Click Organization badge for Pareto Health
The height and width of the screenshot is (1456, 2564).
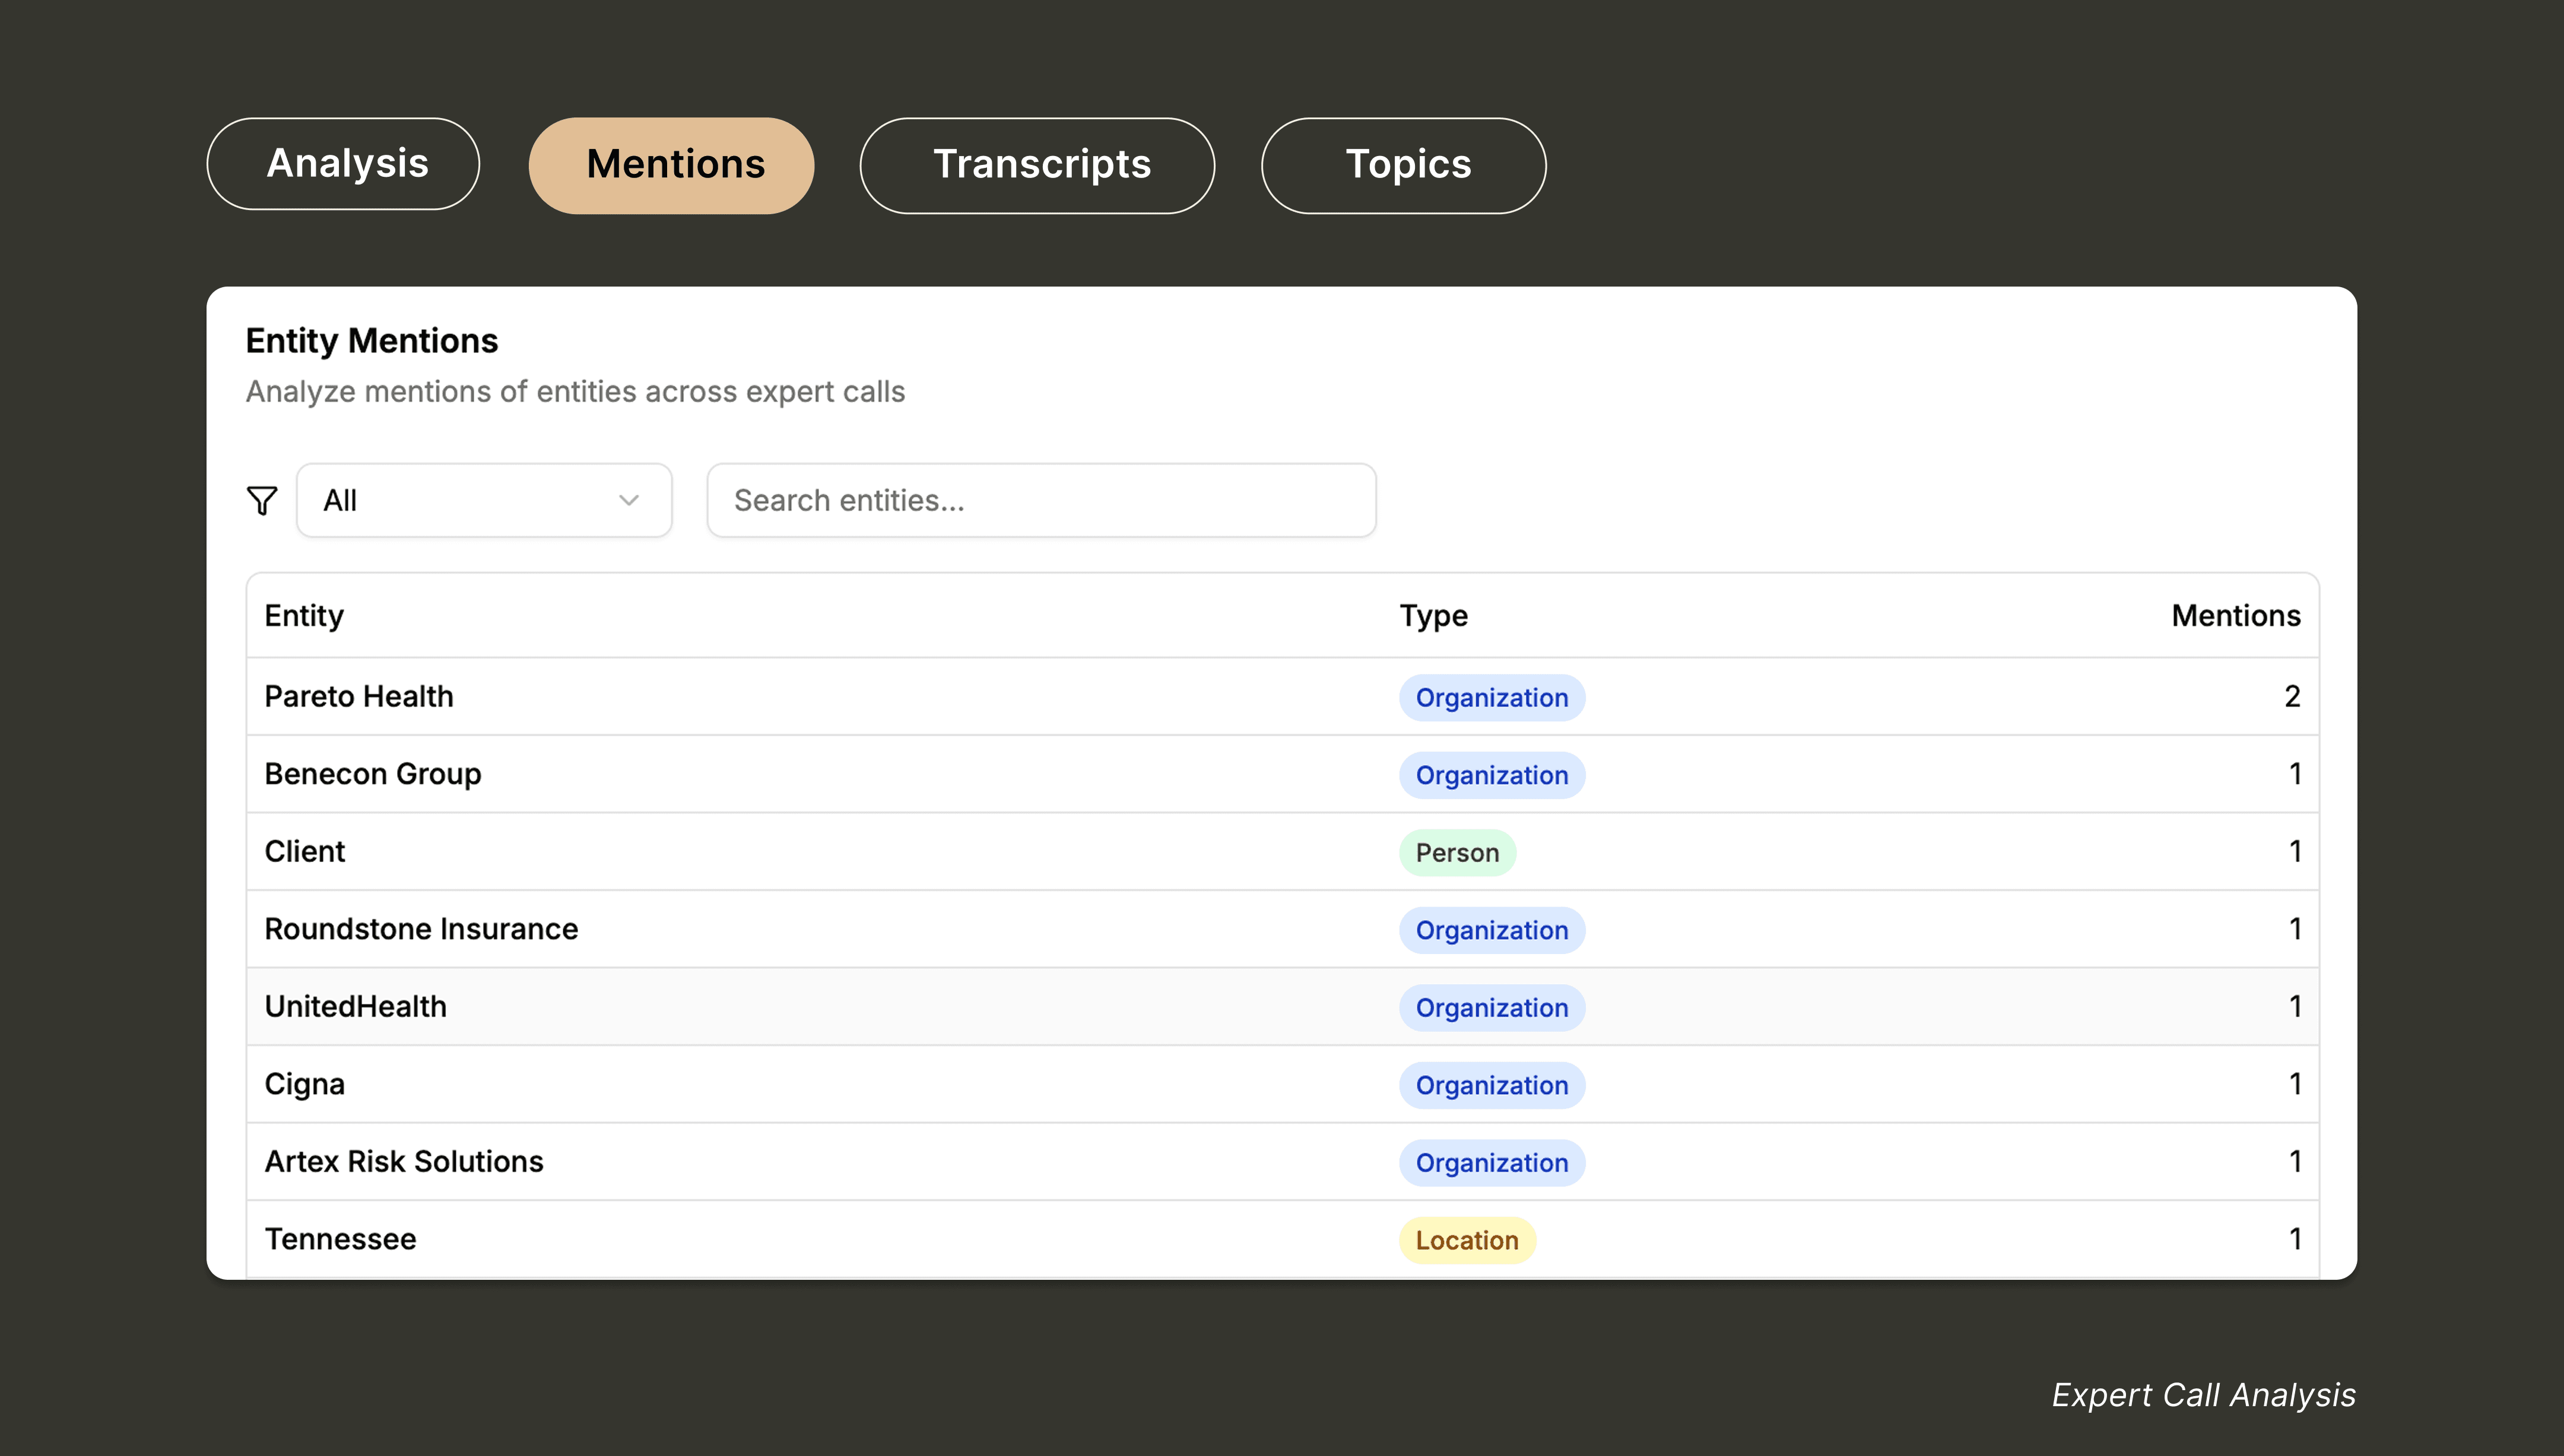[x=1491, y=698]
